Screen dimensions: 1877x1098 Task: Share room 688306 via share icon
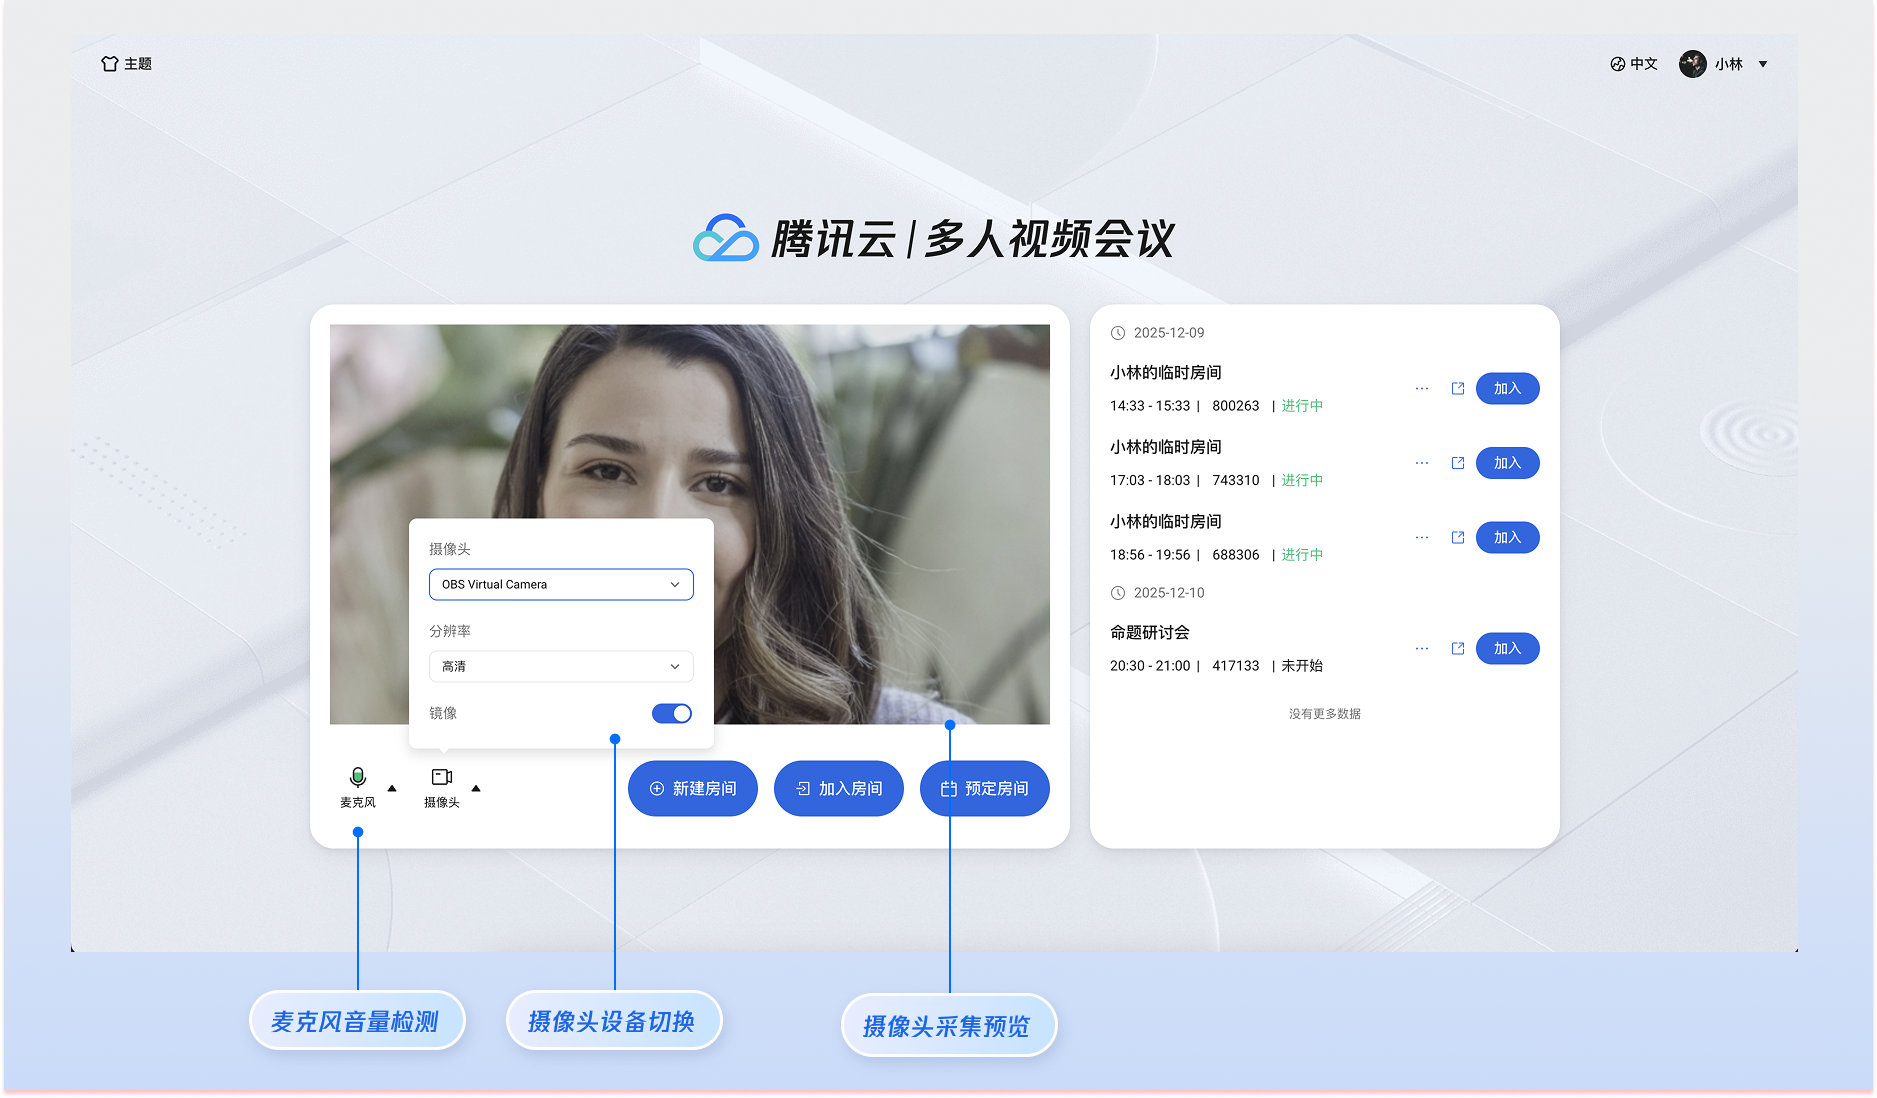pyautogui.click(x=1458, y=538)
